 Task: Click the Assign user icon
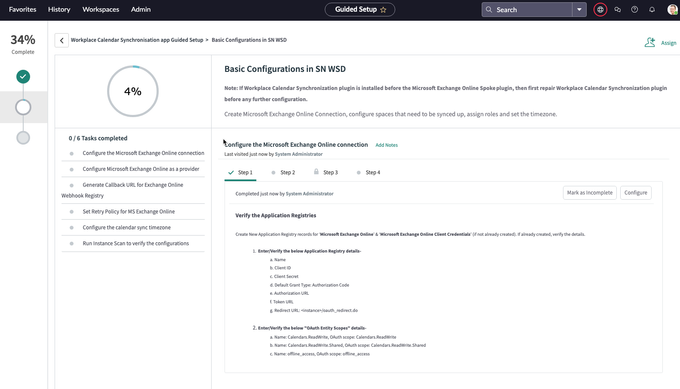click(x=650, y=42)
